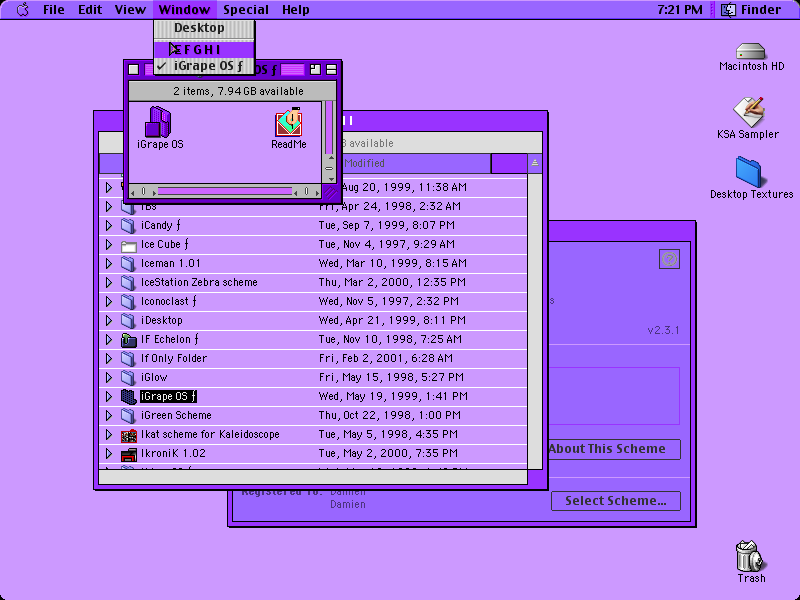Click the Iceman 1.01 folder icon
800x600 pixels.
tap(128, 264)
